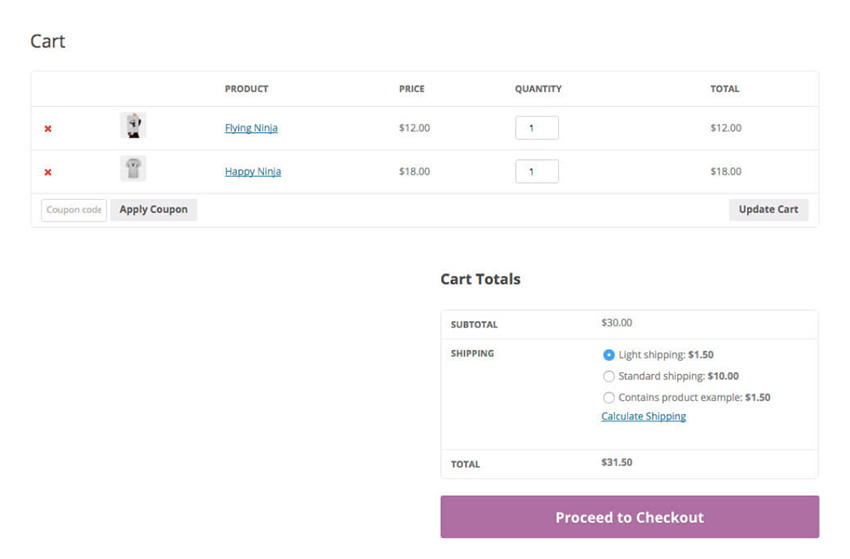This screenshot has height=559, width=850.
Task: Open the Happy Ninja t-shirt thumbnail
Action: pos(133,169)
